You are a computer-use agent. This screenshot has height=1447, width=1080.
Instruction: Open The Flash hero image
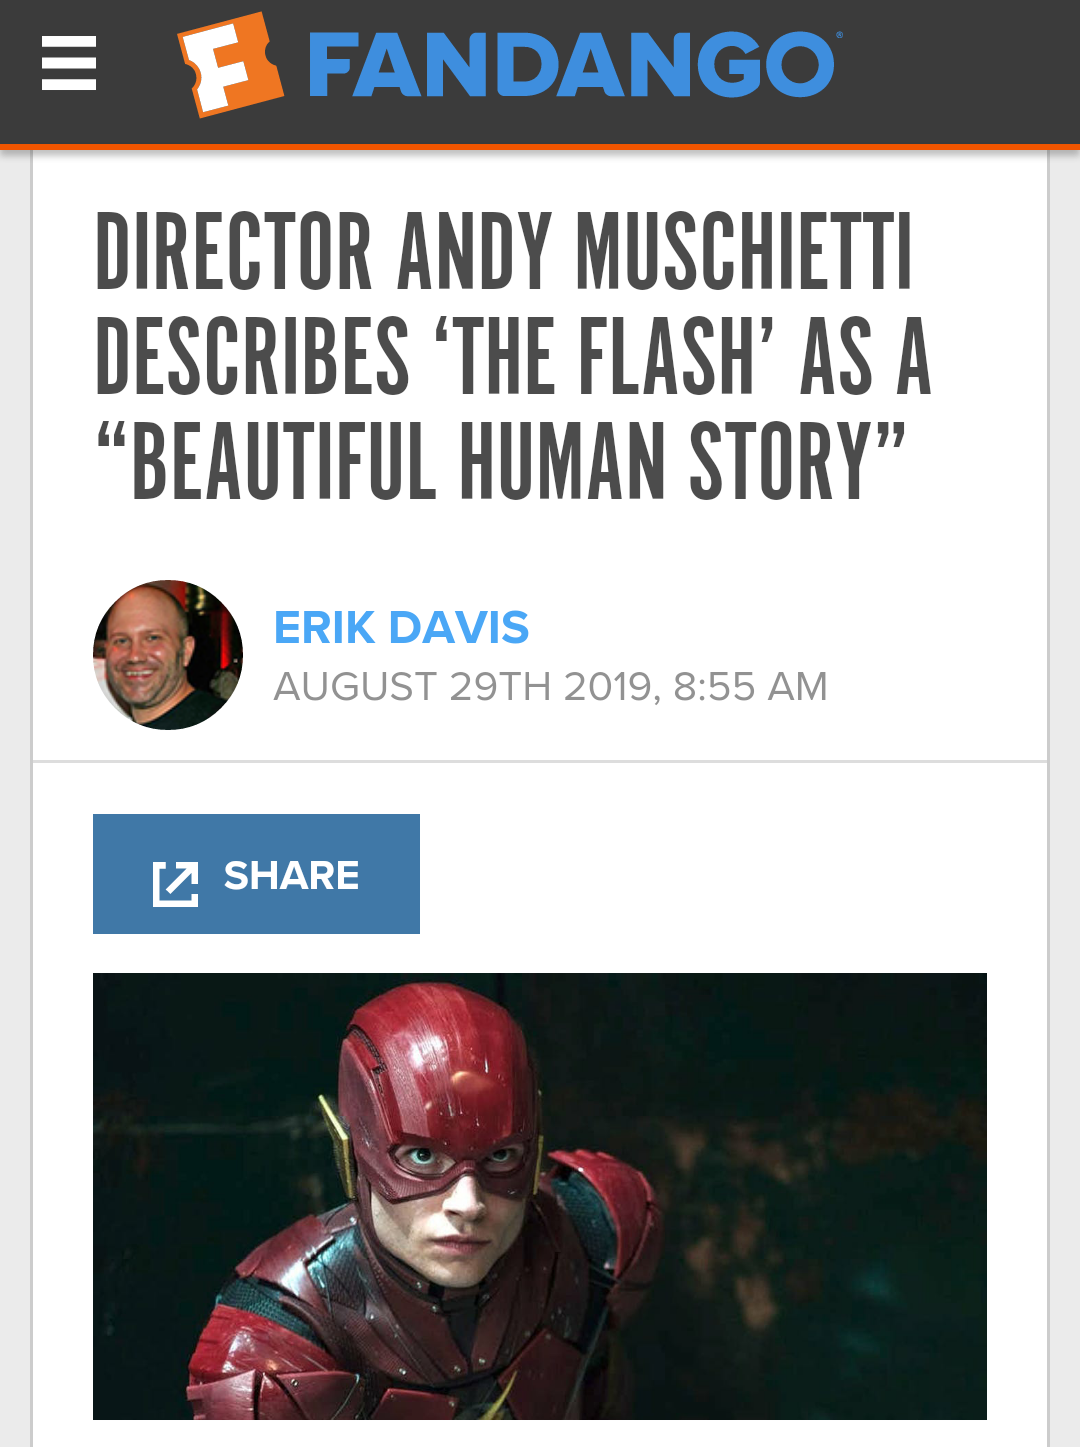pyautogui.click(x=540, y=1196)
